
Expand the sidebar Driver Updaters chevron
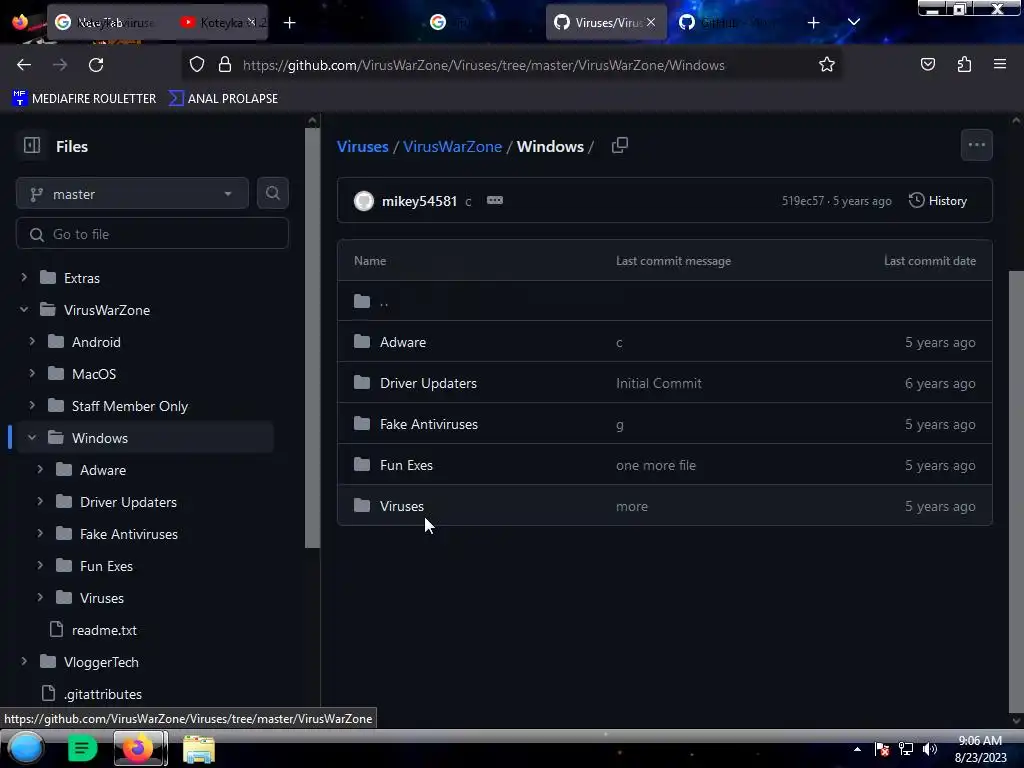(x=40, y=502)
